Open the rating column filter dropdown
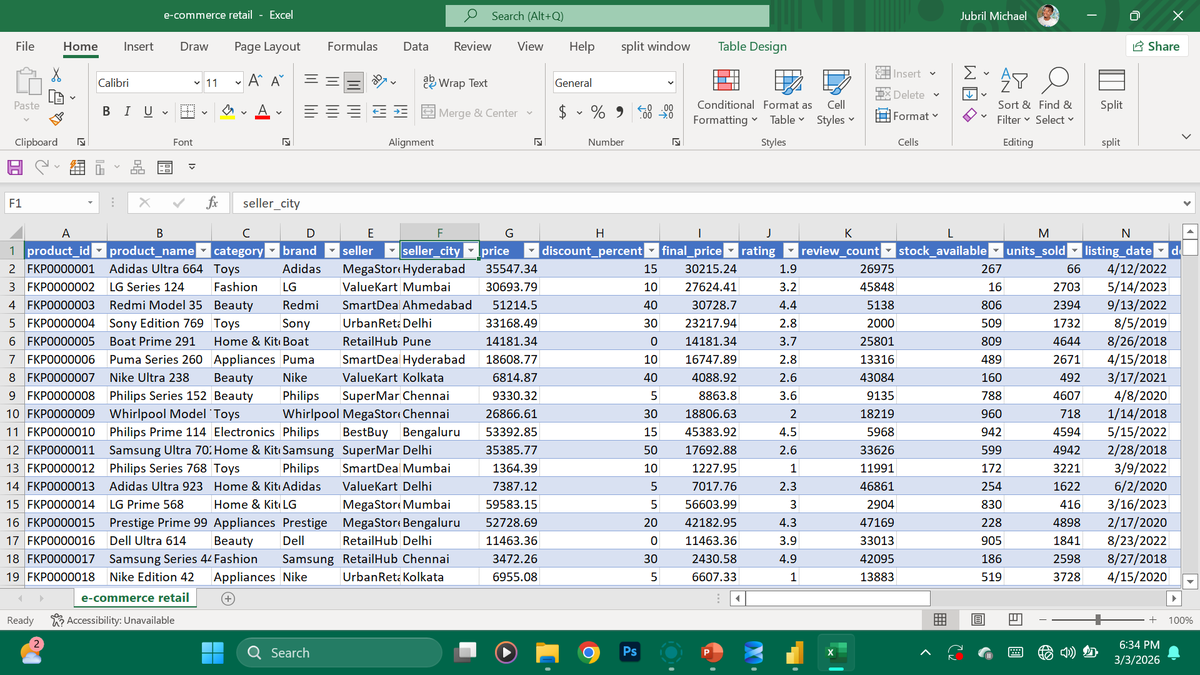This screenshot has height=675, width=1200. pos(790,251)
